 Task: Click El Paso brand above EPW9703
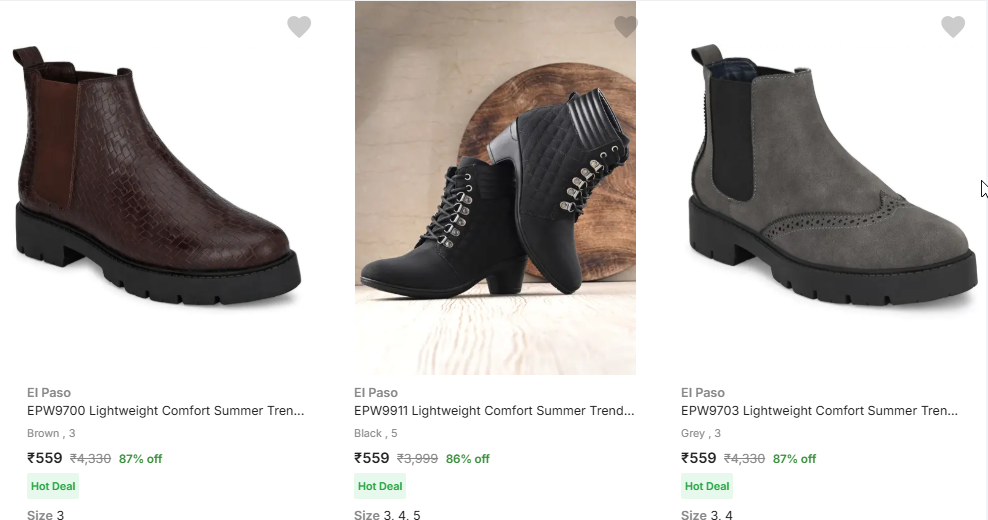tap(703, 393)
